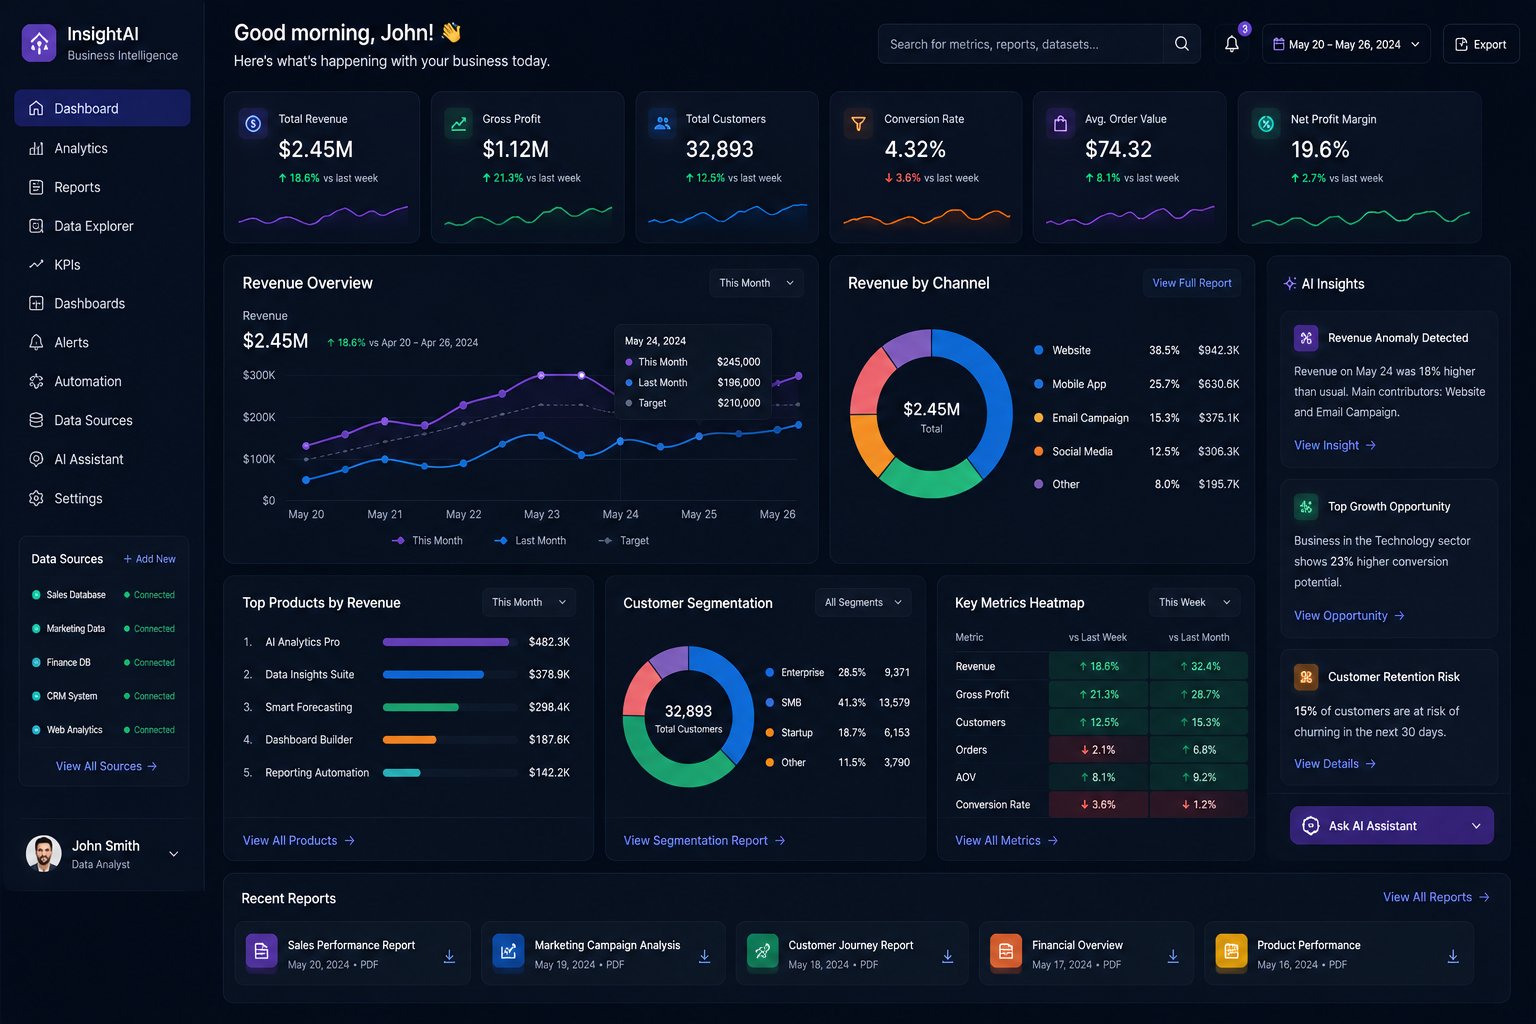The height and width of the screenshot is (1024, 1536).
Task: Go to Data Explorer in sidebar
Action: [102, 226]
